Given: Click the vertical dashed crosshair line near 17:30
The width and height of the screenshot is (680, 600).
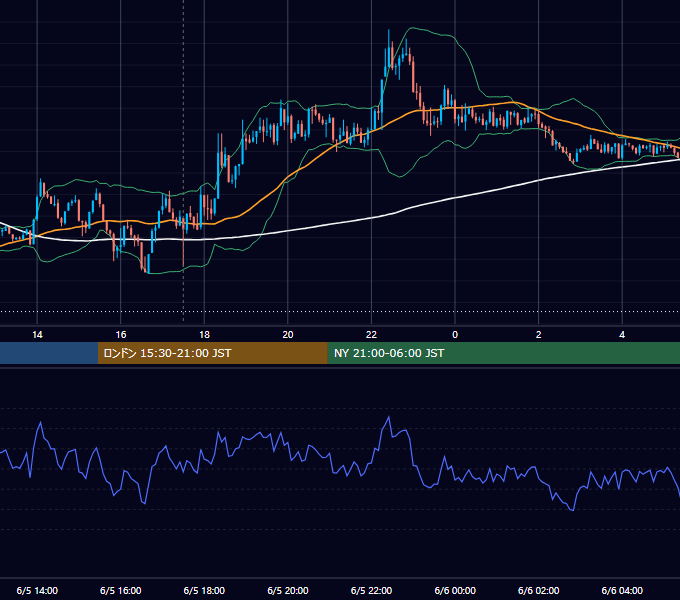Looking at the screenshot, I should [183, 160].
